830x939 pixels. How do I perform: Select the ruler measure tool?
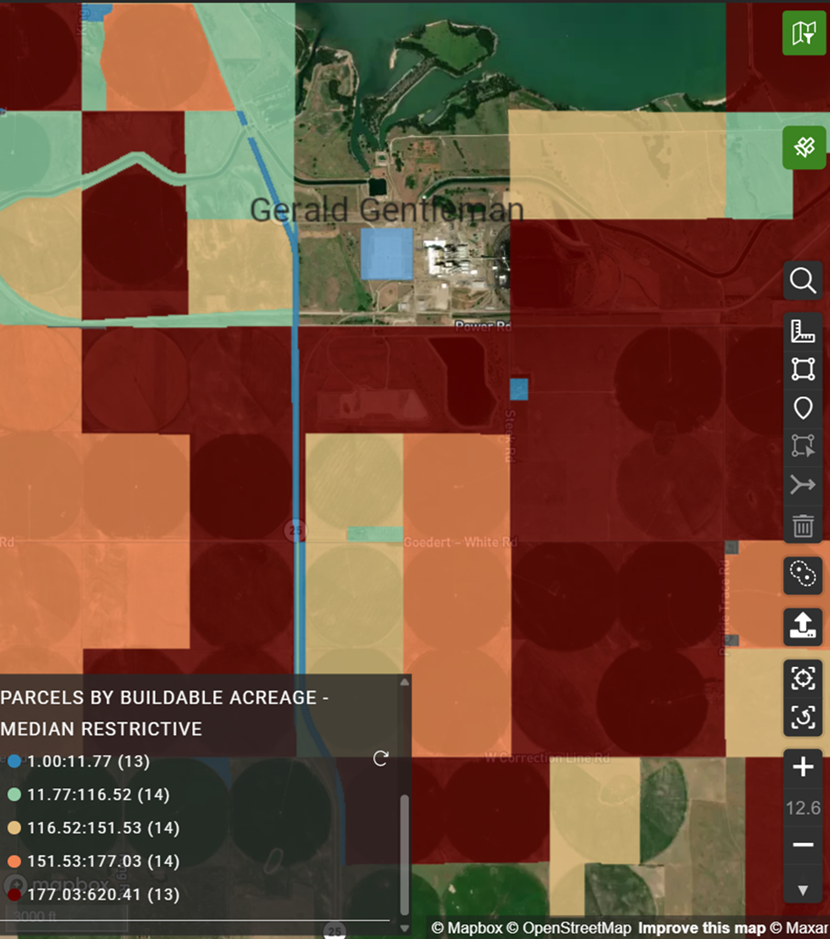point(803,331)
